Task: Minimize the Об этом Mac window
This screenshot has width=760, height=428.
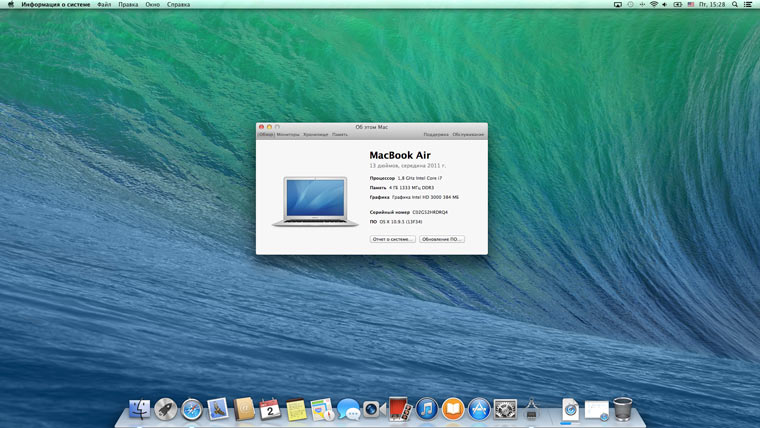Action: (269, 127)
